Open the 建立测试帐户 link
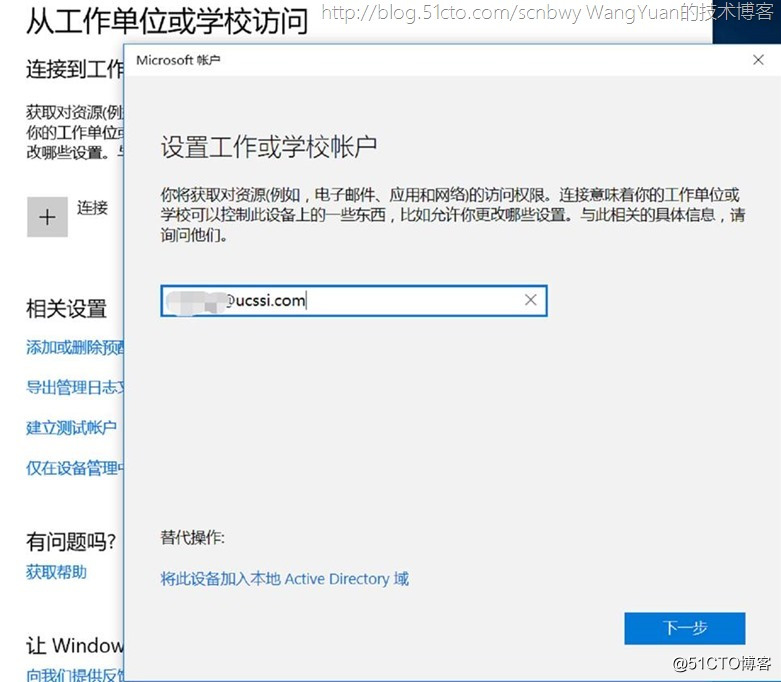The height and width of the screenshot is (682, 781). (71, 427)
